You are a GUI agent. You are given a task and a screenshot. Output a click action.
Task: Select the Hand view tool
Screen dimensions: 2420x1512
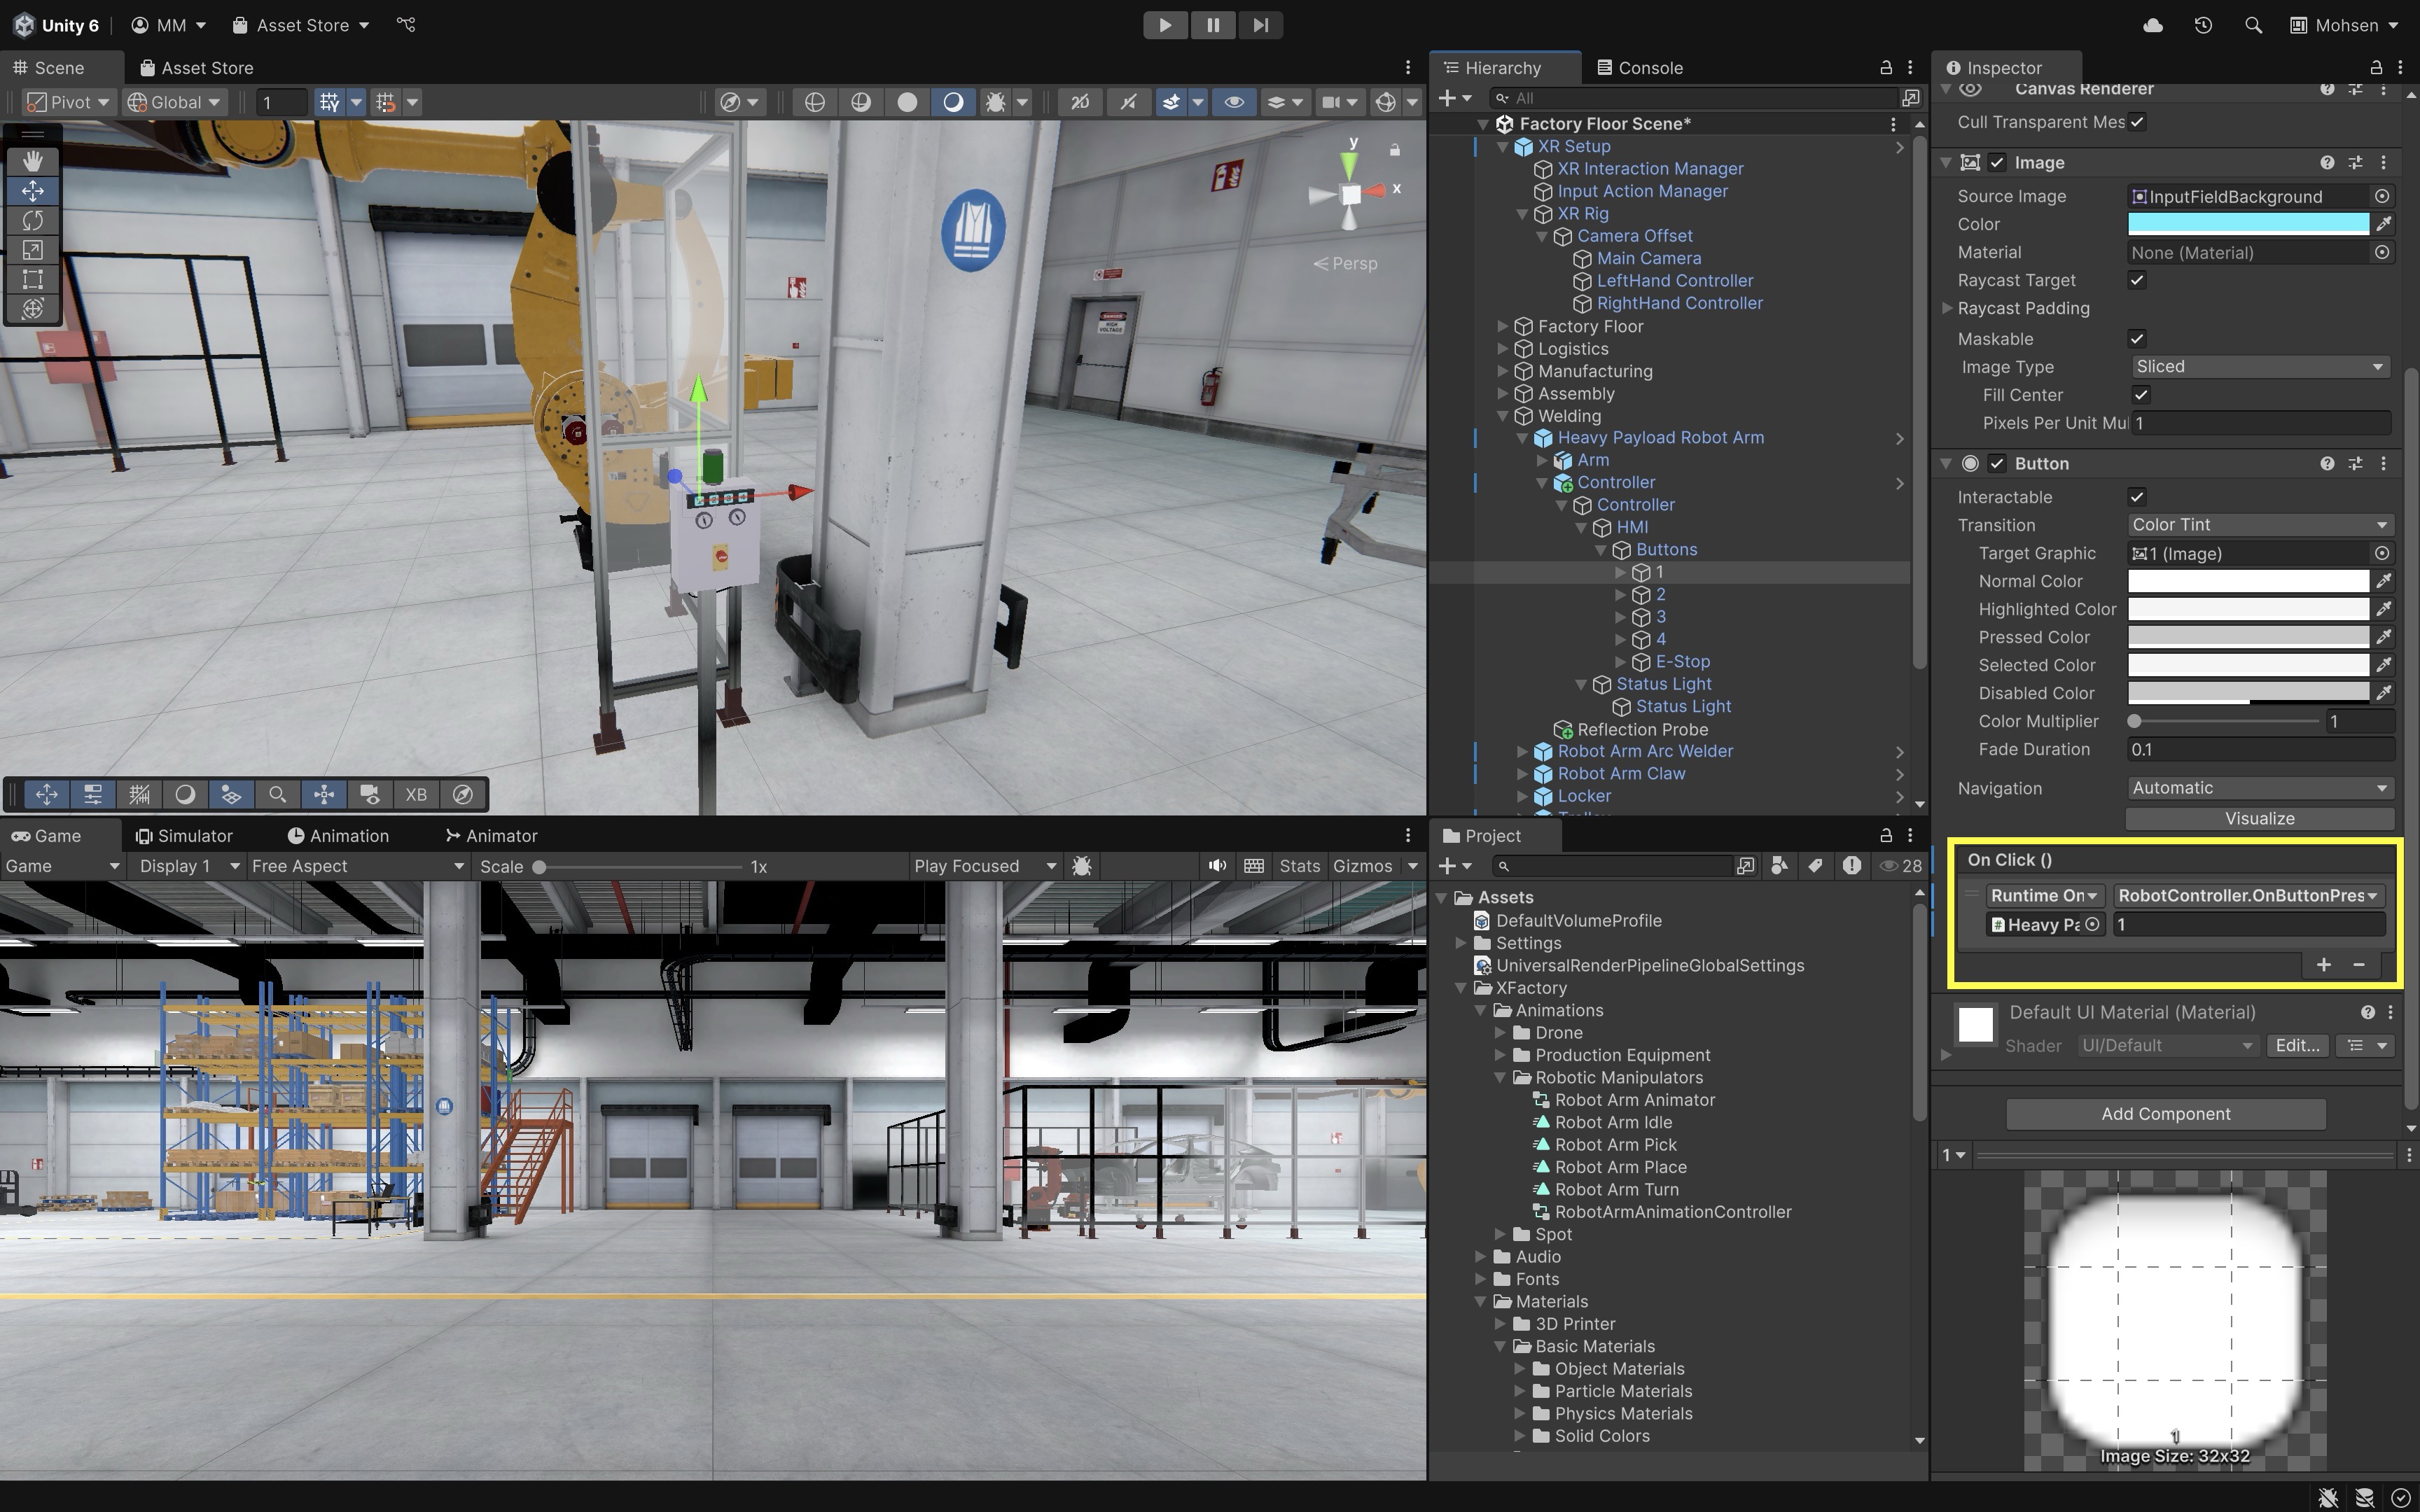[x=33, y=160]
